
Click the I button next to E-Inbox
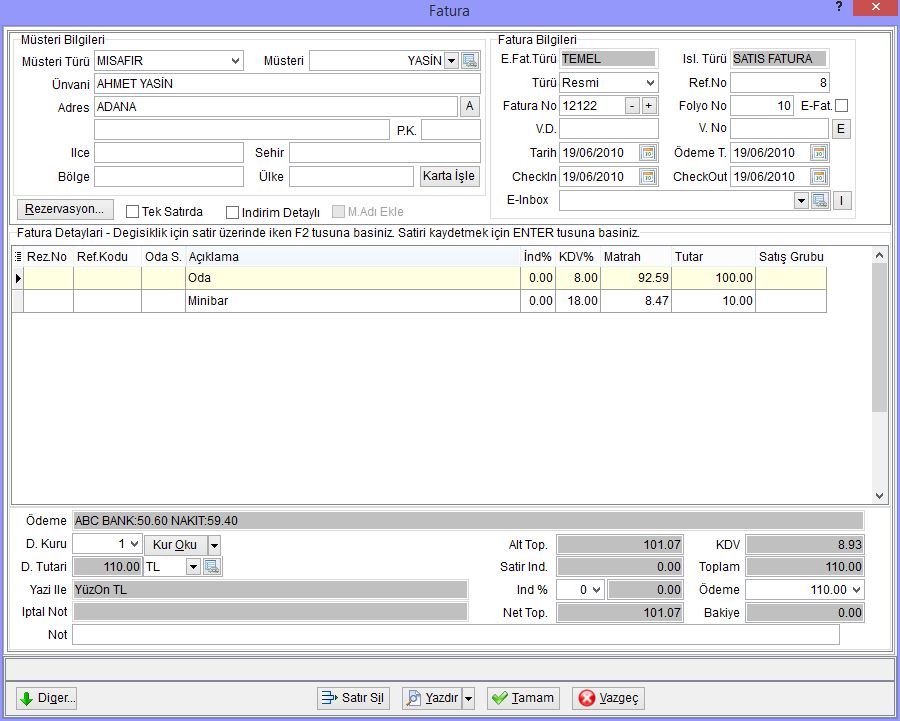(x=842, y=201)
